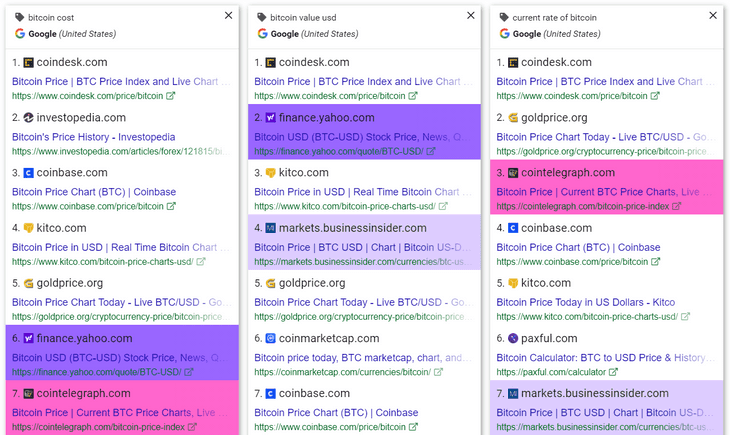This screenshot has width=730, height=435.
Task: Open external link icon for paxful calculator URL
Action: coord(613,372)
